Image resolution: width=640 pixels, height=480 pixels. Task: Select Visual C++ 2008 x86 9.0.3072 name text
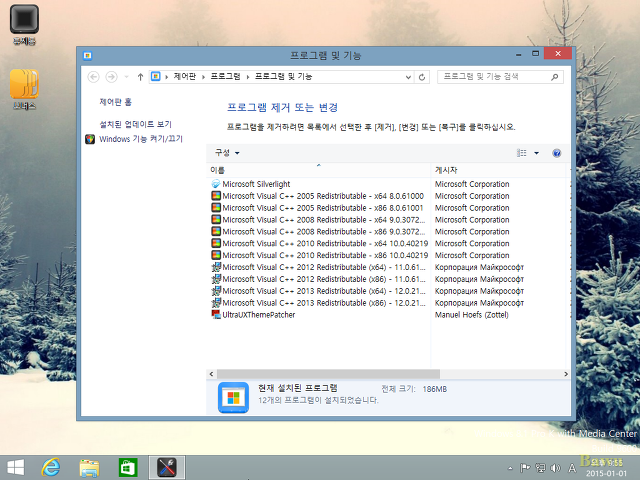tap(324, 231)
